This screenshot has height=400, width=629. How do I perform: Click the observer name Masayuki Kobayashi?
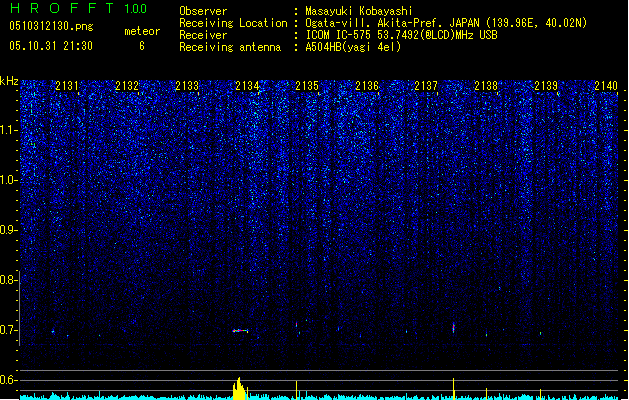[x=359, y=11]
